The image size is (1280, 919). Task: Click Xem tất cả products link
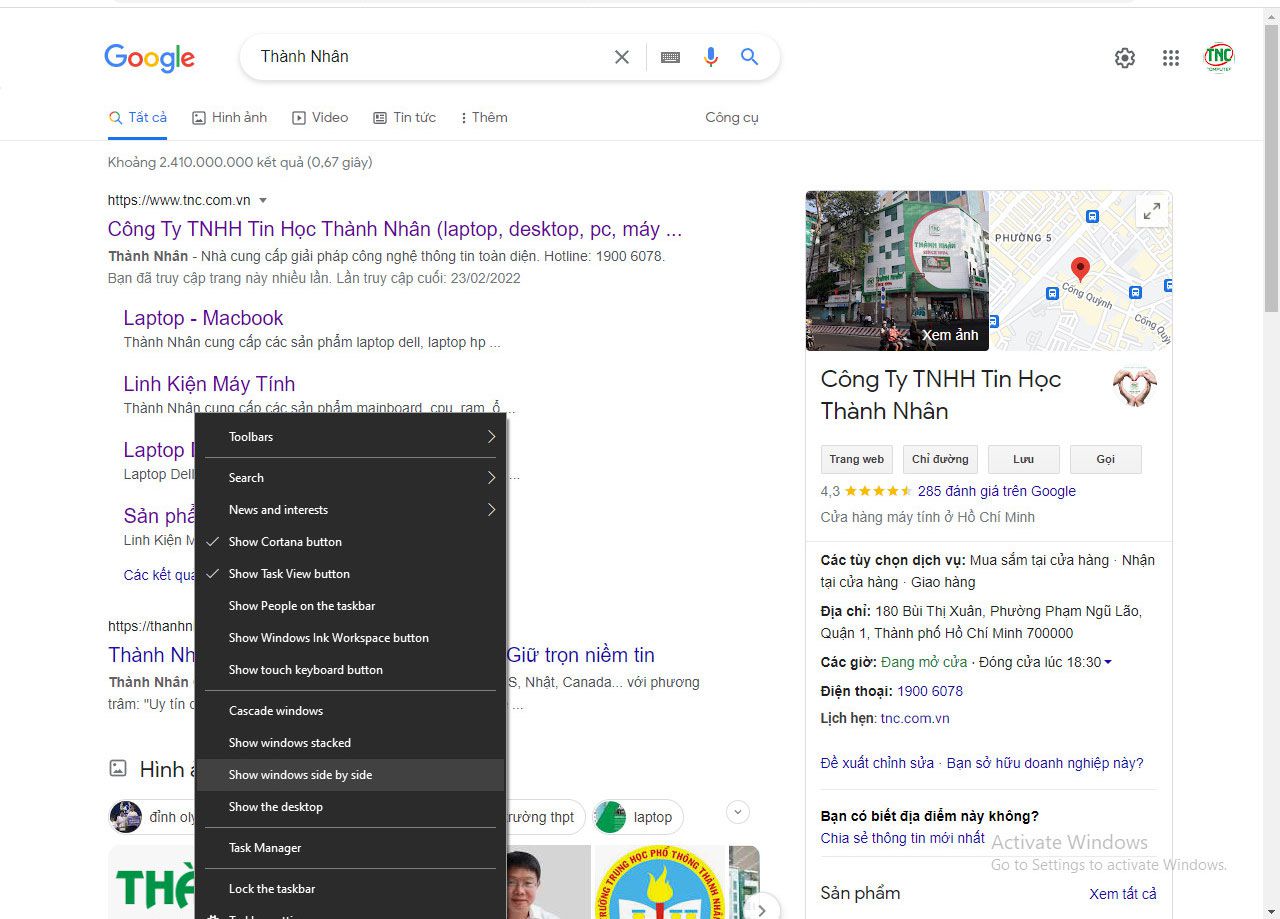click(1123, 894)
